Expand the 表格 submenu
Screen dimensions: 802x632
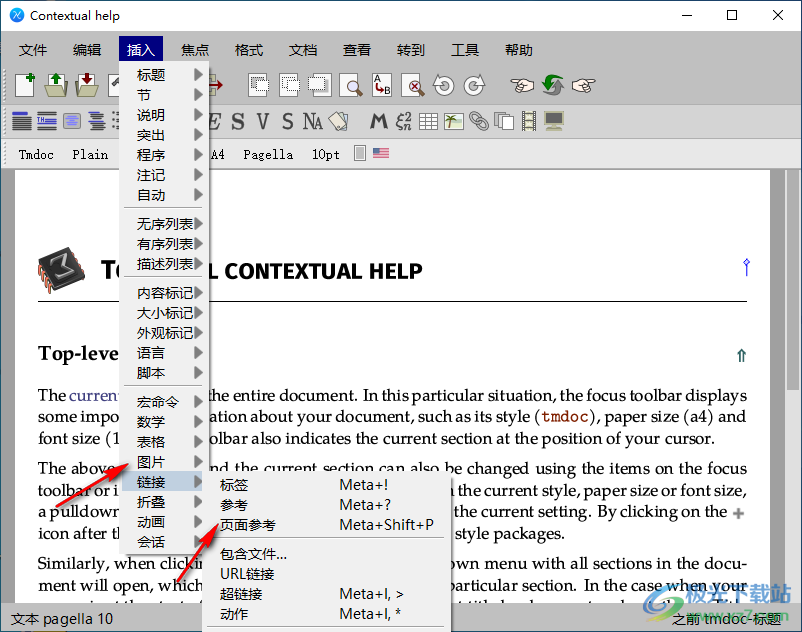(x=164, y=441)
